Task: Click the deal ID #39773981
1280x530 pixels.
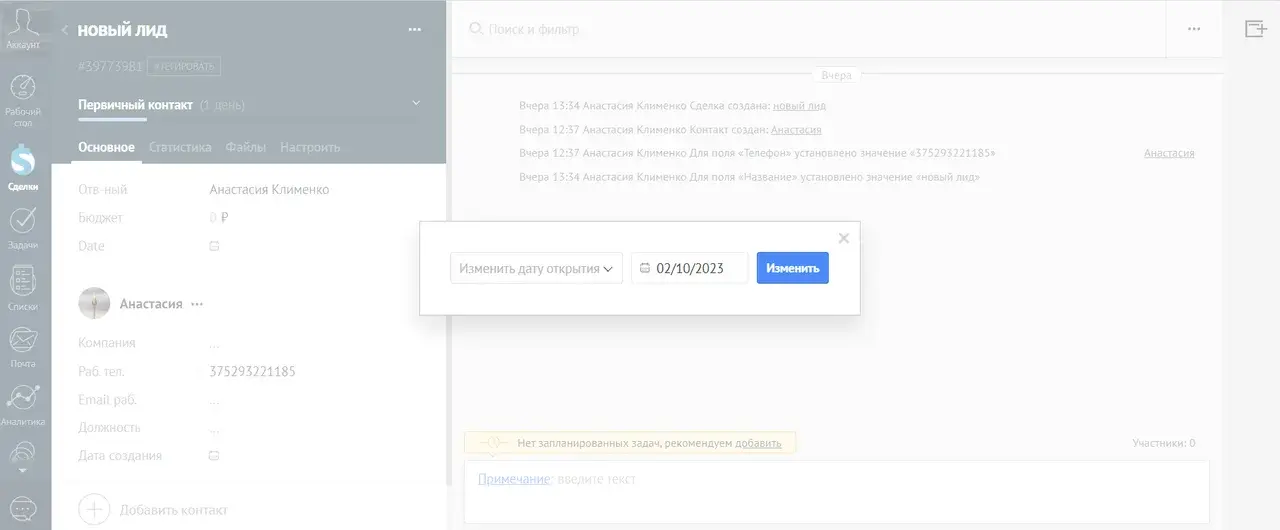Action: click(110, 67)
